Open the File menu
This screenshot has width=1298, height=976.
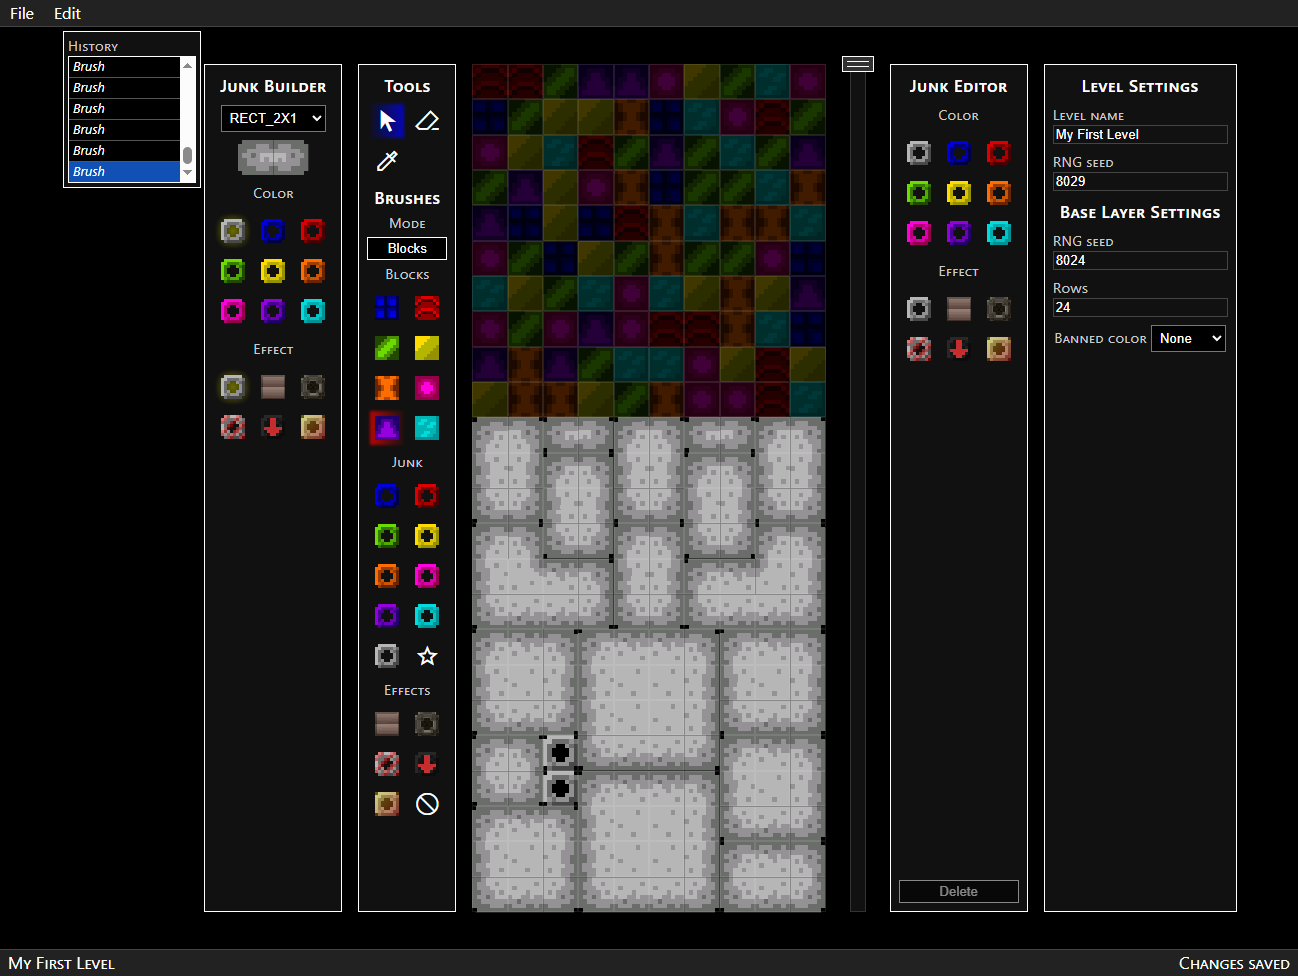coord(22,13)
